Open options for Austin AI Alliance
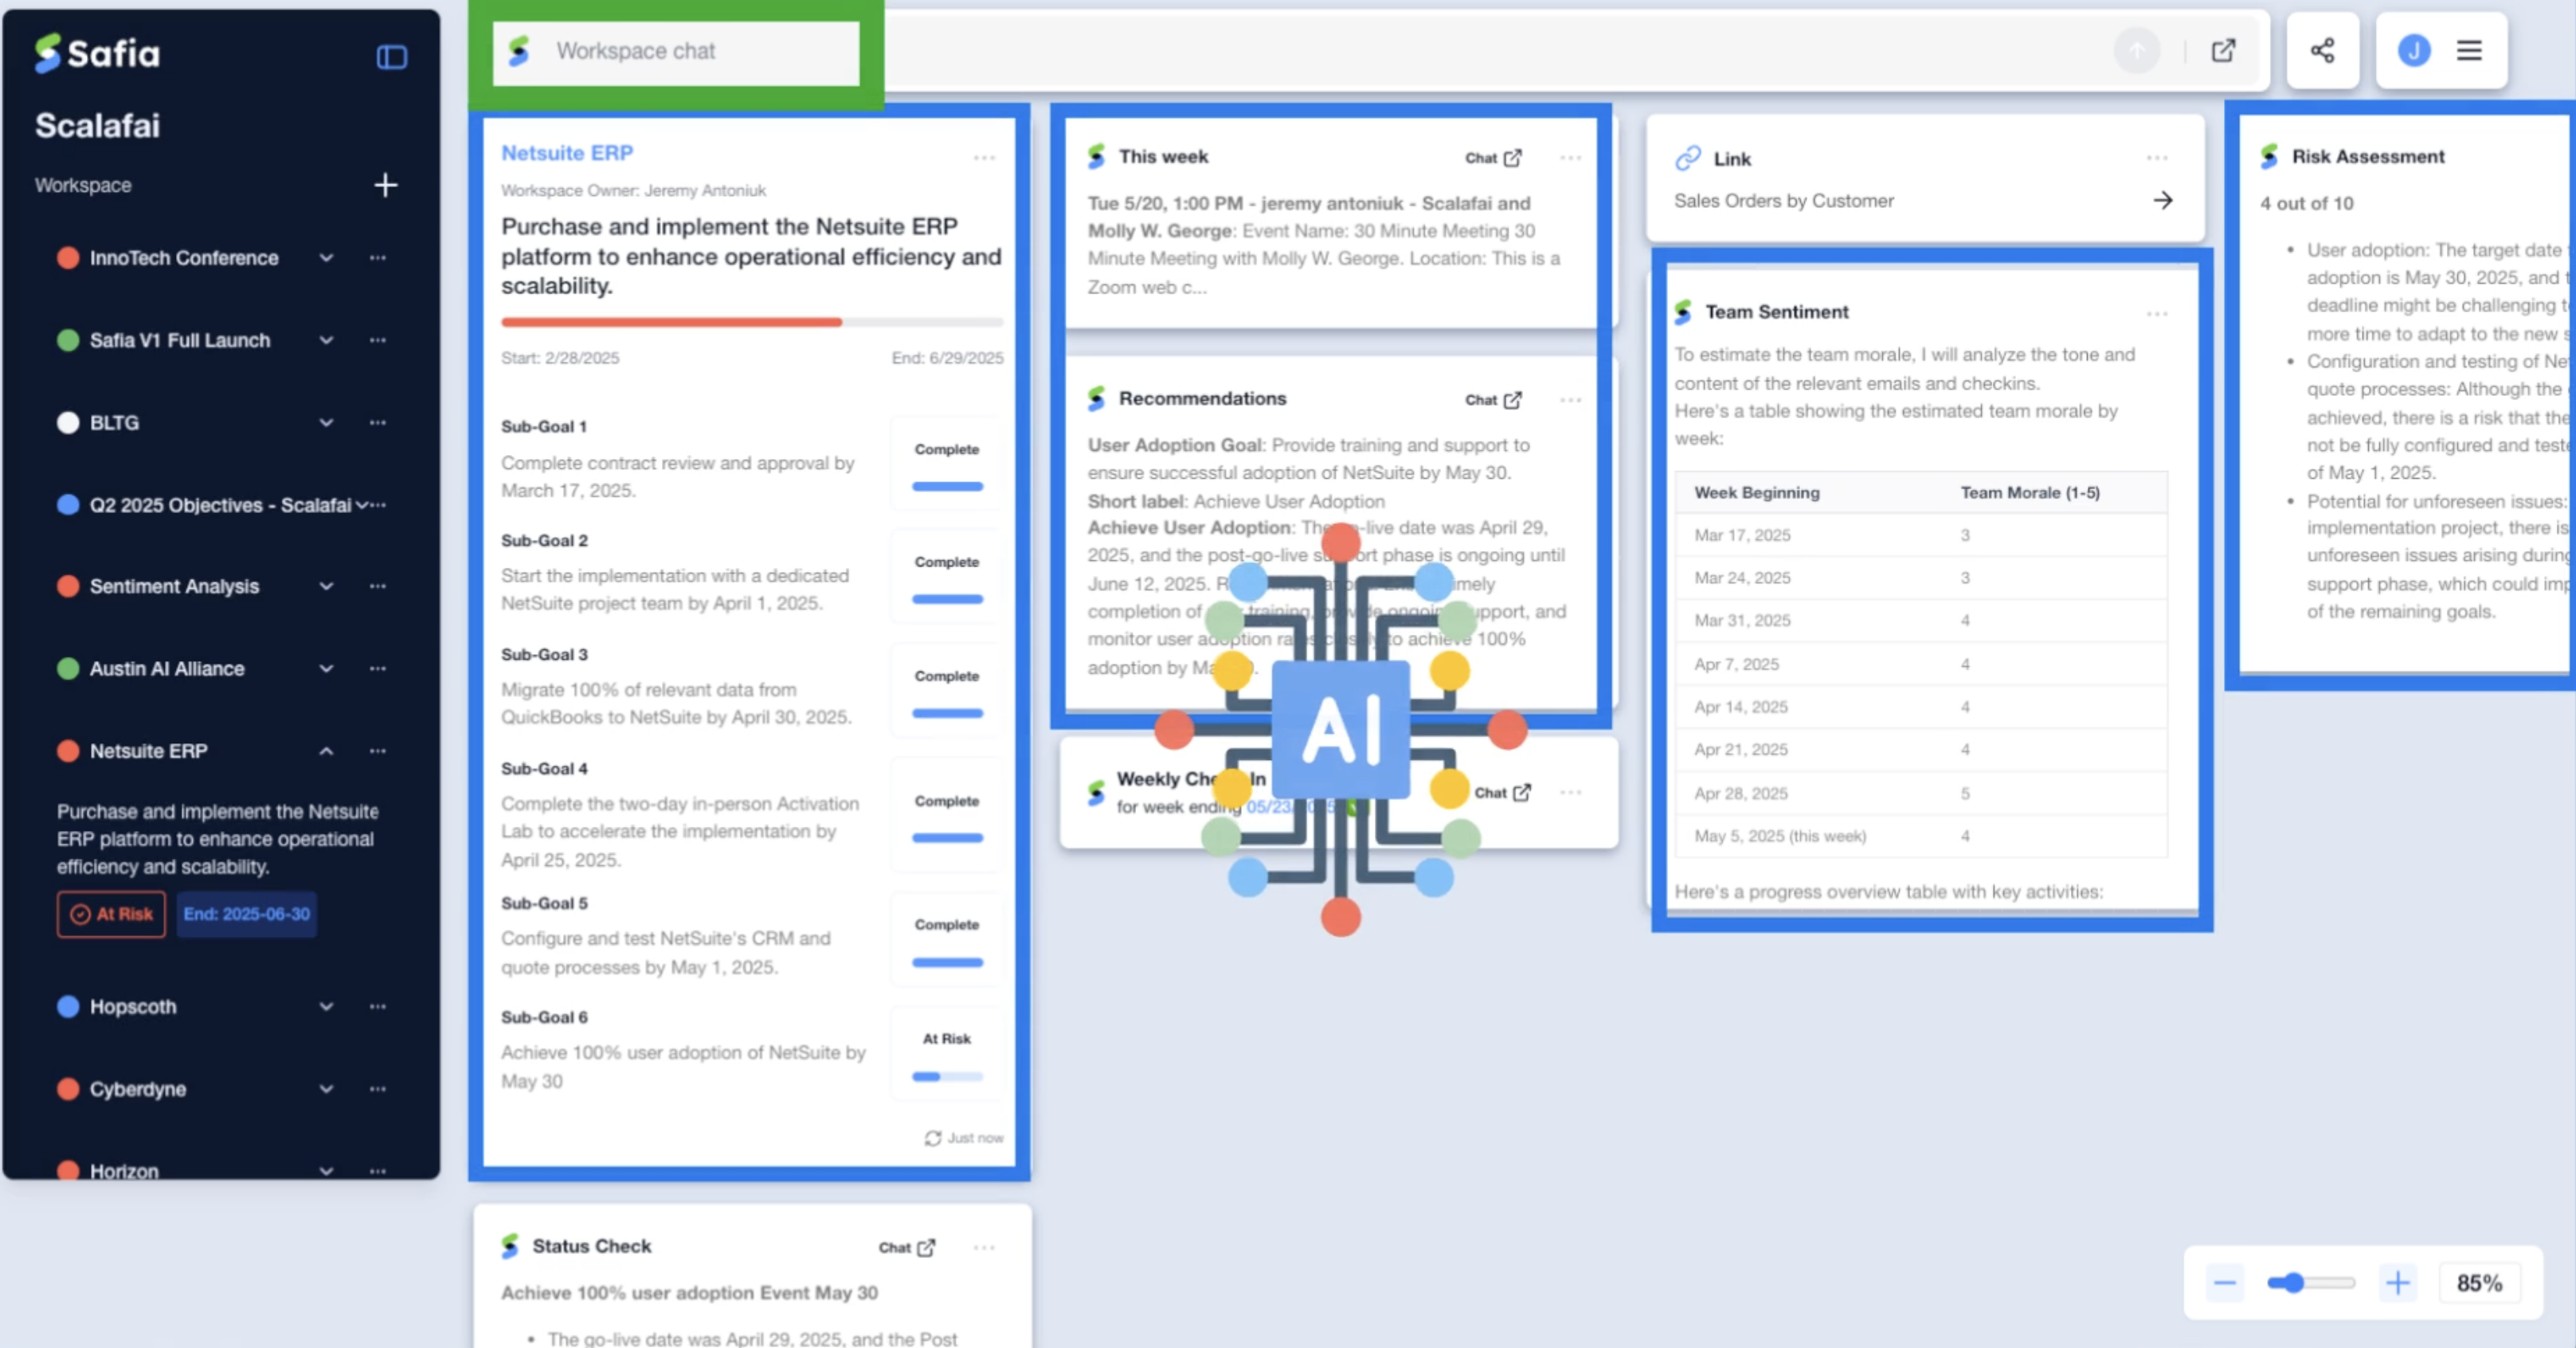The image size is (2576, 1348). tap(377, 668)
